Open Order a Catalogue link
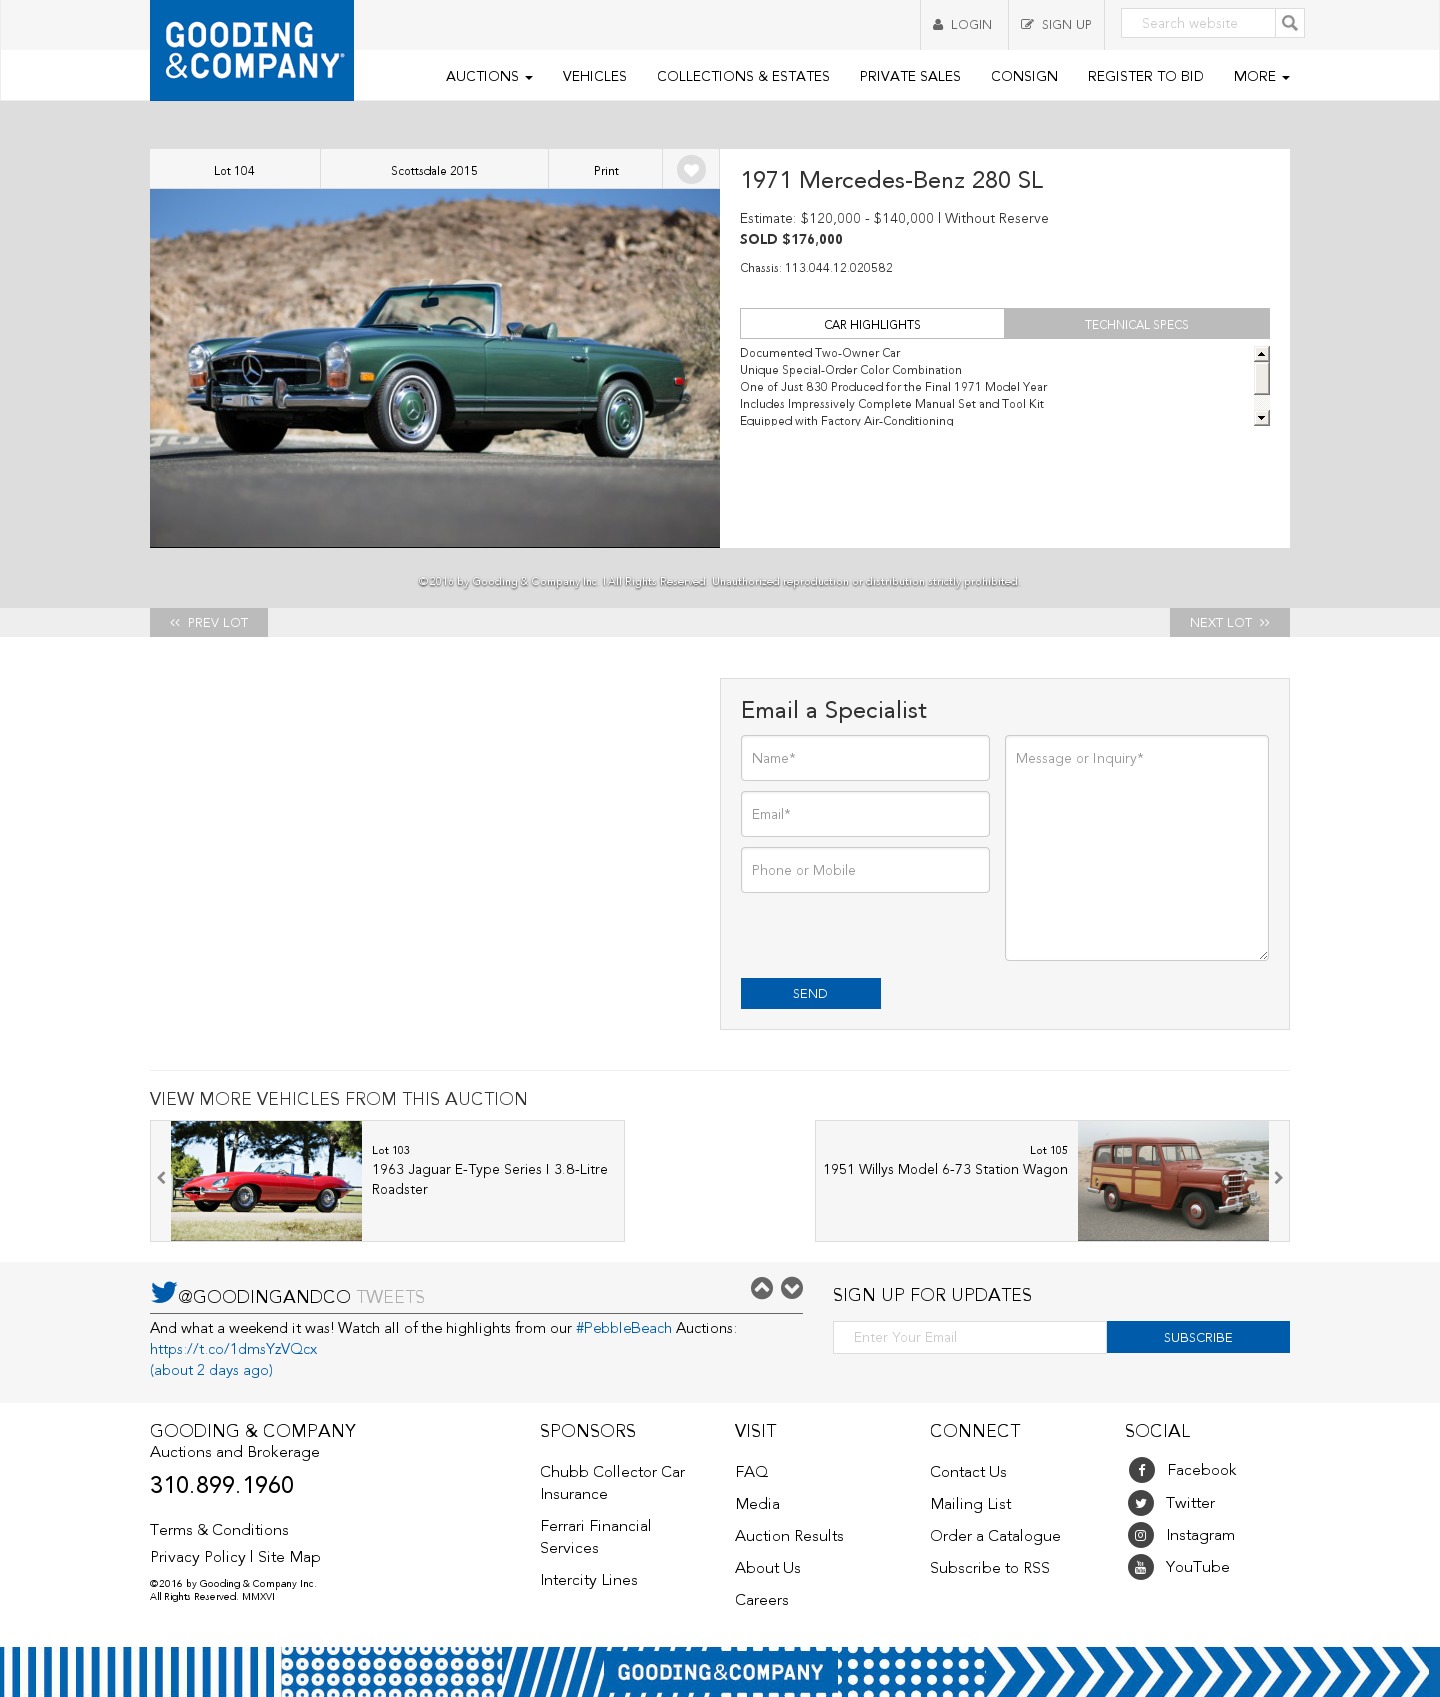Viewport: 1440px width, 1697px height. (x=995, y=1536)
